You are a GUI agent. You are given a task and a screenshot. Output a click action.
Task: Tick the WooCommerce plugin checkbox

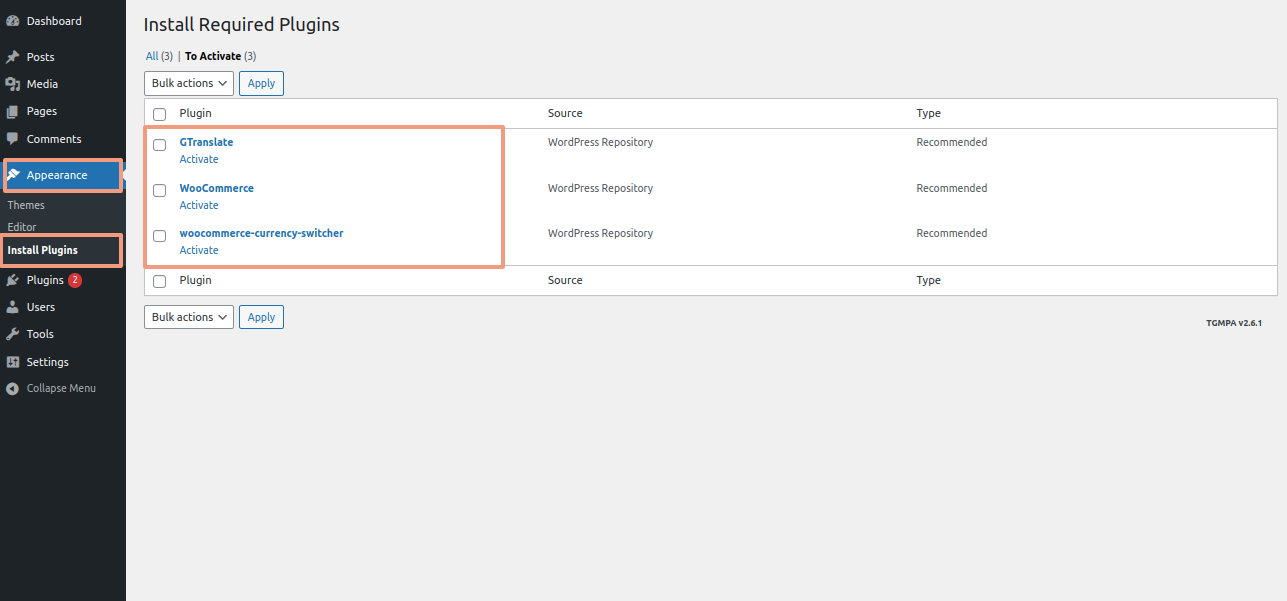pyautogui.click(x=159, y=191)
